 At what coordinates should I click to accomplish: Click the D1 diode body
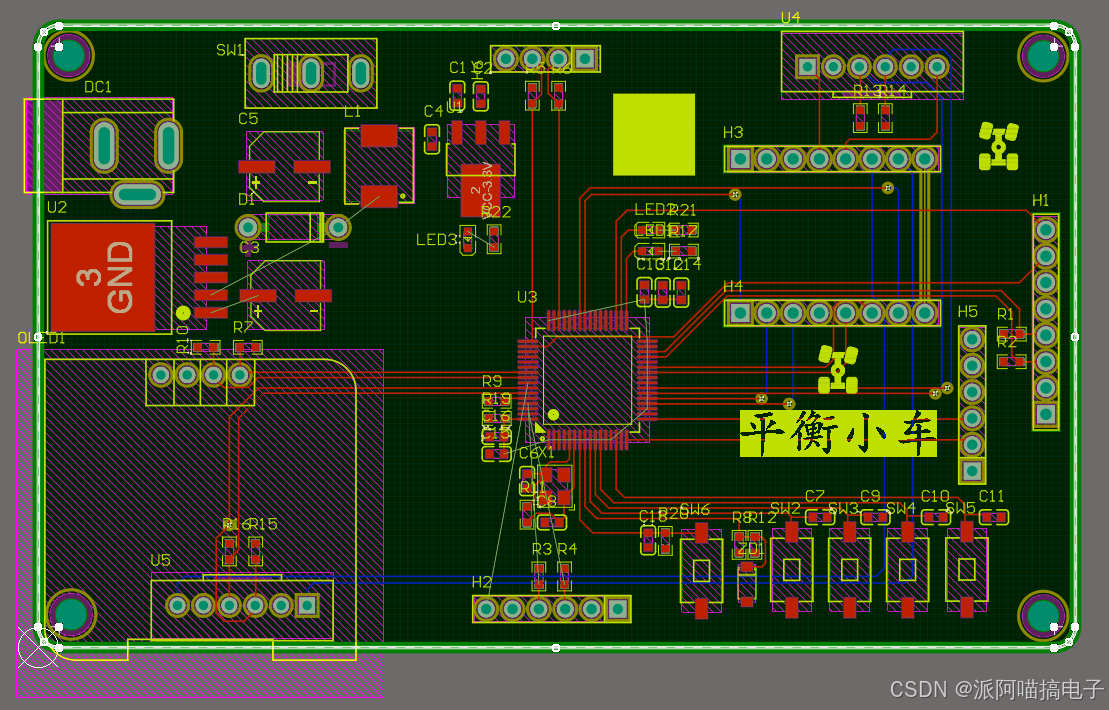[x=293, y=227]
